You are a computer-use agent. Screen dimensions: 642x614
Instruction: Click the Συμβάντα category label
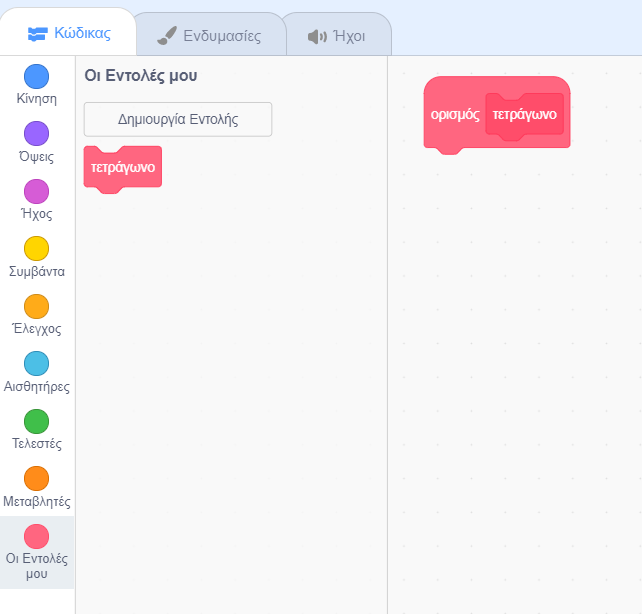pos(36,271)
